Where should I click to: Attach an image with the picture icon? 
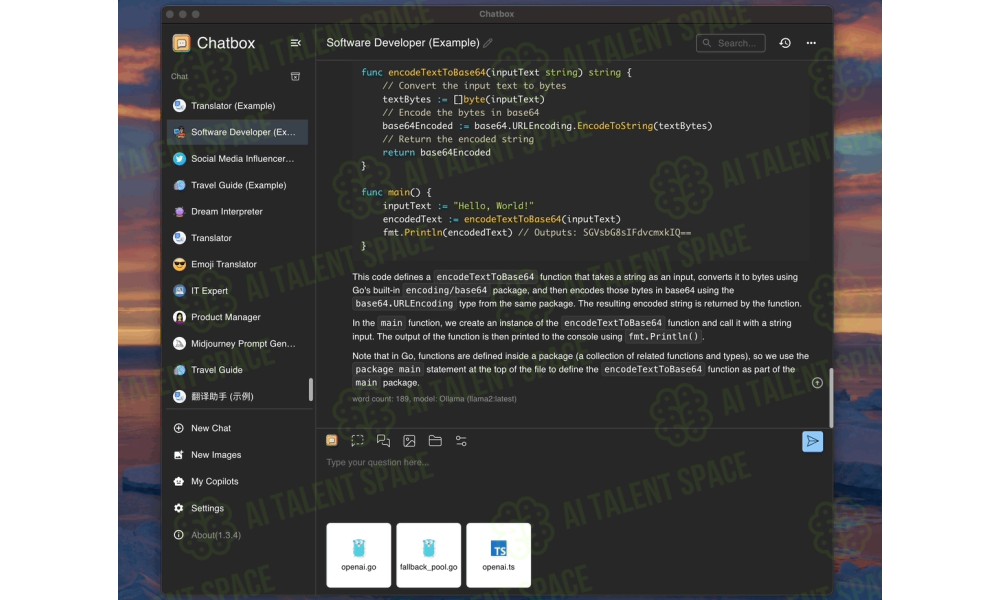(409, 441)
